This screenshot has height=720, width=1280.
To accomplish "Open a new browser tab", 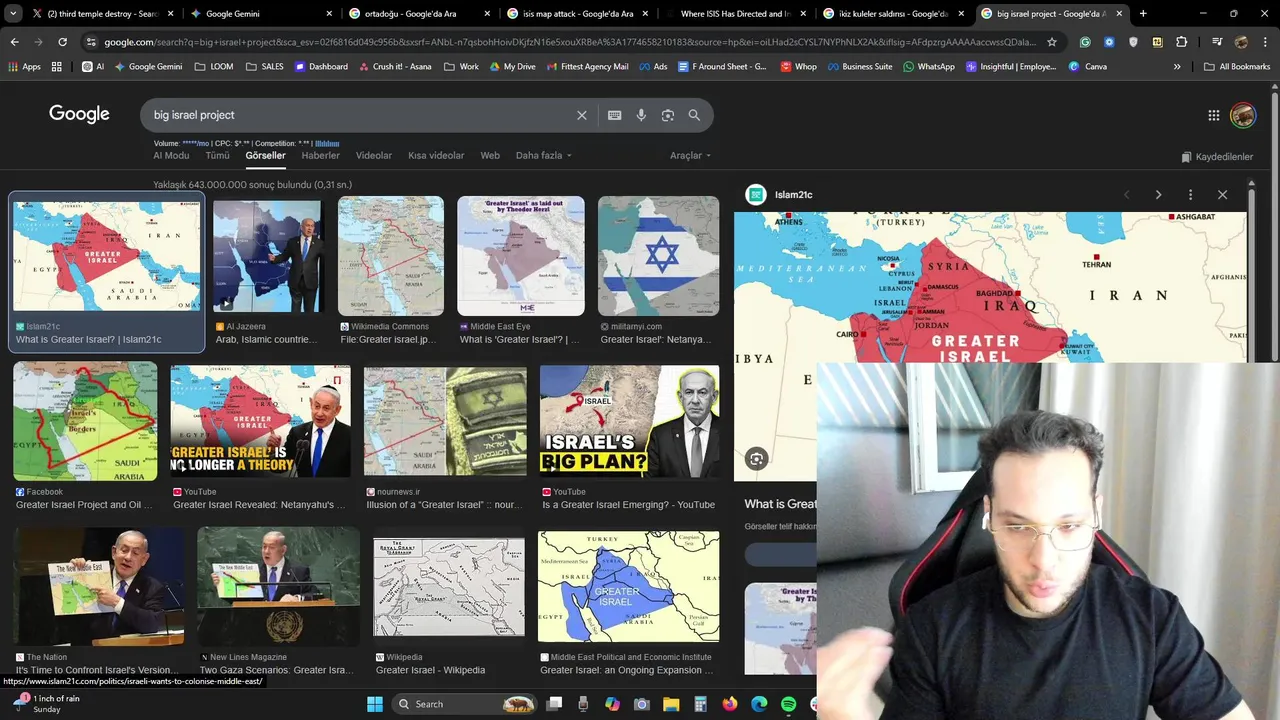I will click(1143, 14).
